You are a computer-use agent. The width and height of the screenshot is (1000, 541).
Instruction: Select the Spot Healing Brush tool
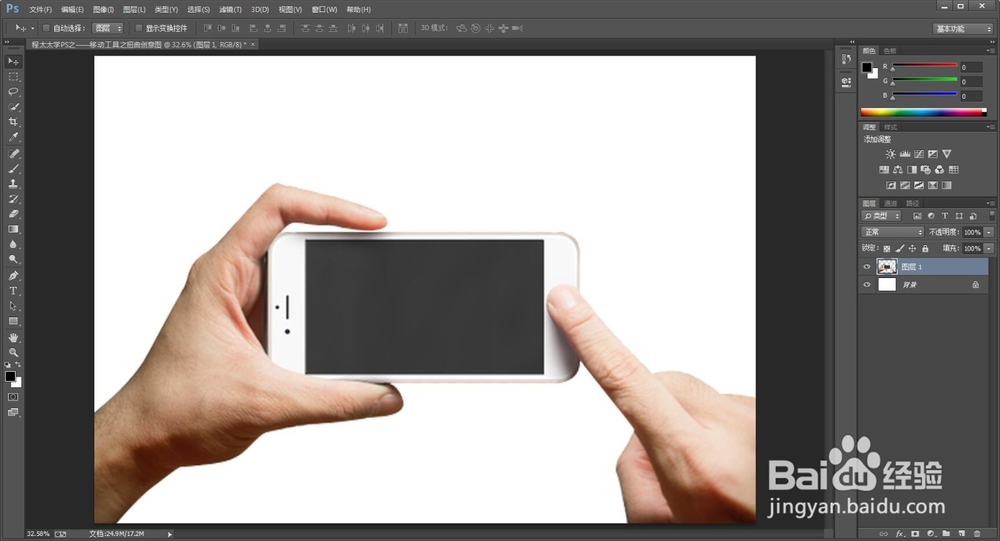[x=13, y=154]
